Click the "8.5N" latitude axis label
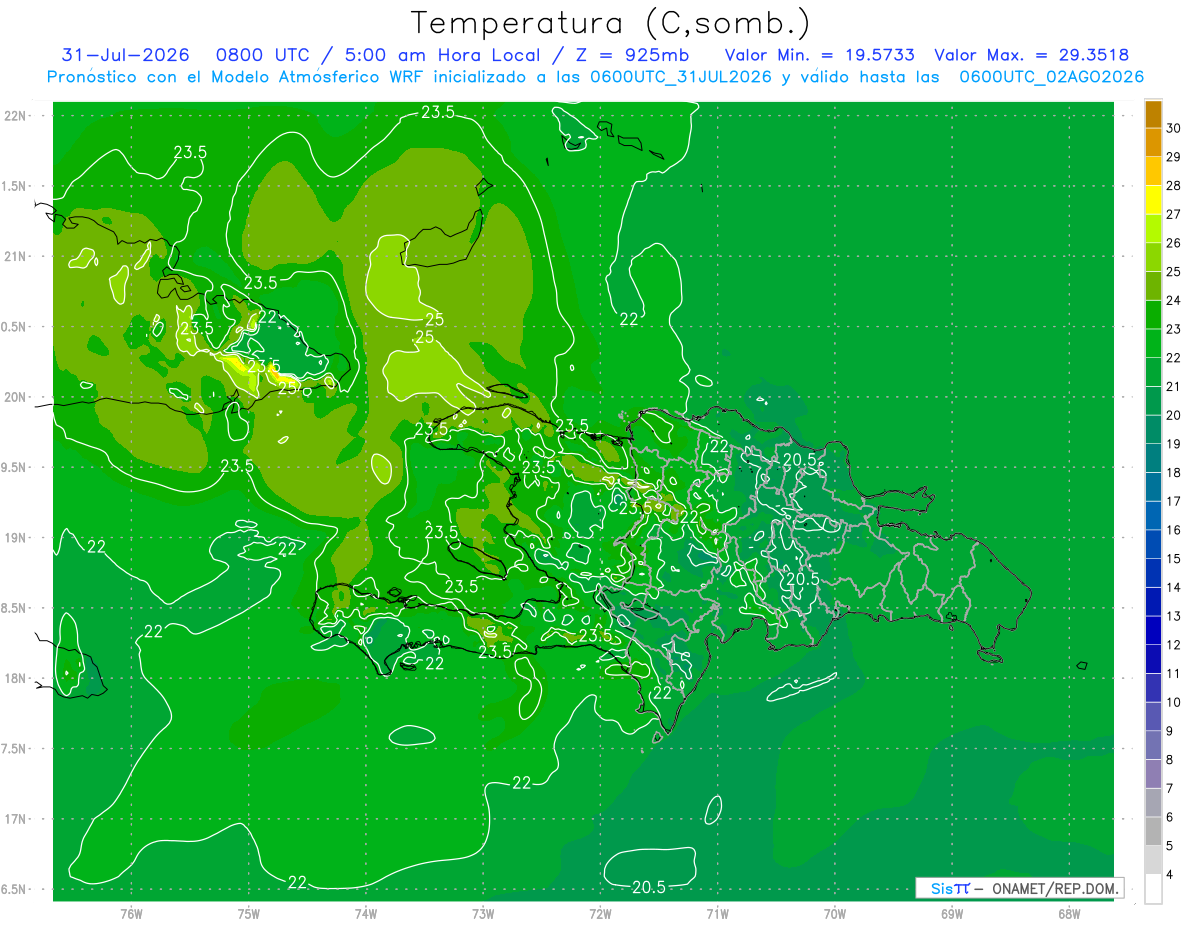 tap(14, 608)
